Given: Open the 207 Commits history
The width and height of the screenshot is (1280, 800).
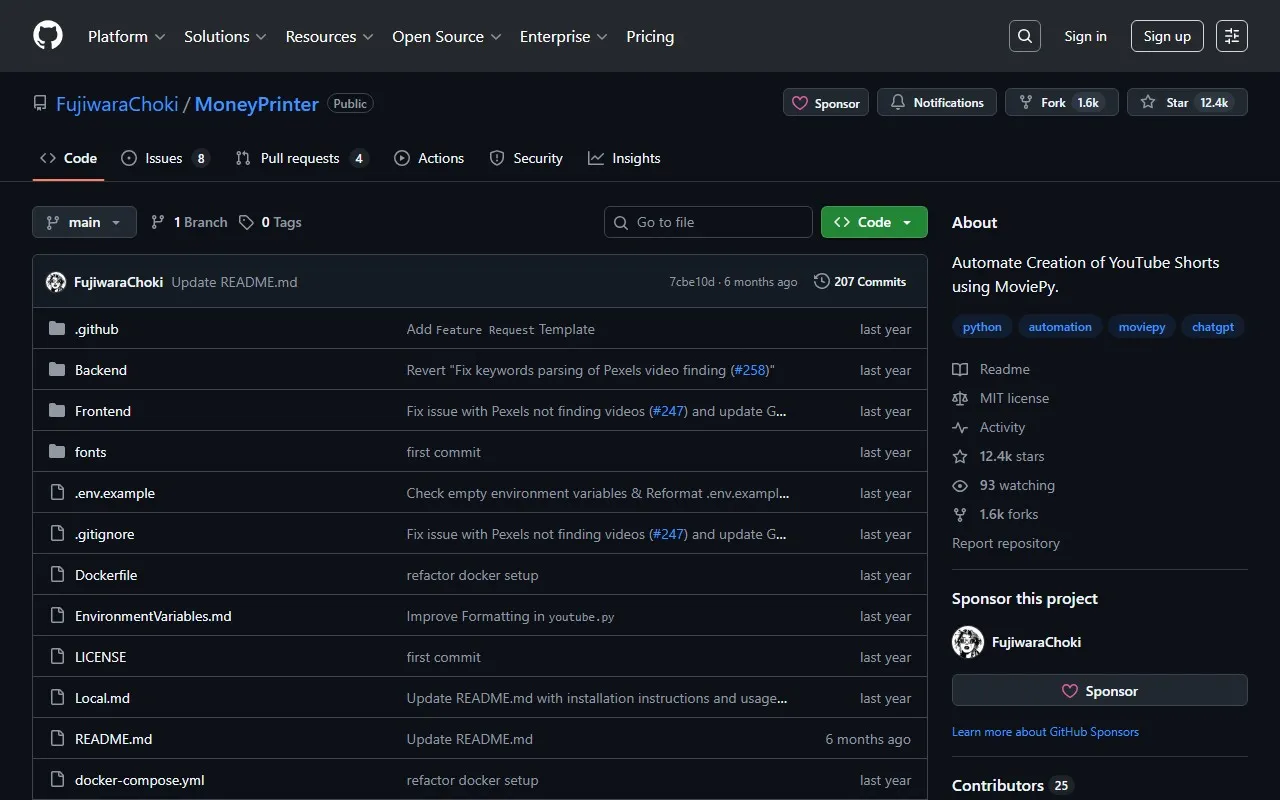Looking at the screenshot, I should tap(860, 282).
